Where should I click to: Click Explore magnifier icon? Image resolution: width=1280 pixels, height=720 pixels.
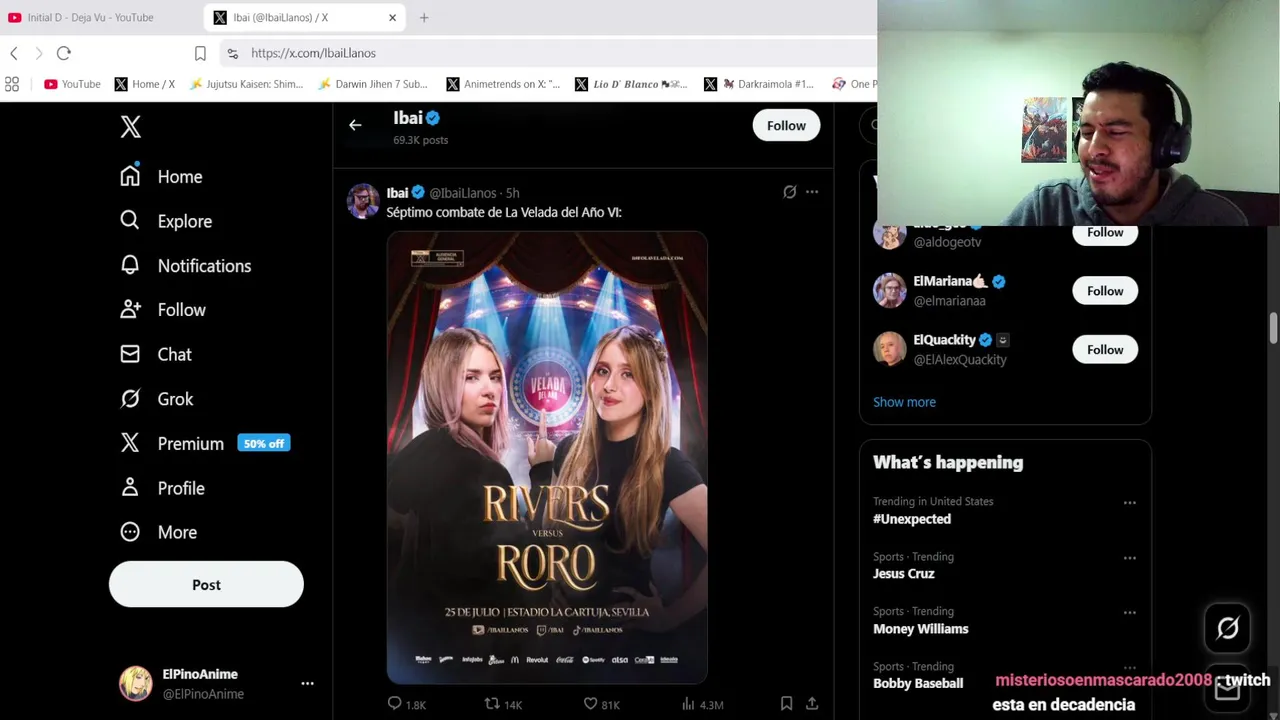point(130,220)
